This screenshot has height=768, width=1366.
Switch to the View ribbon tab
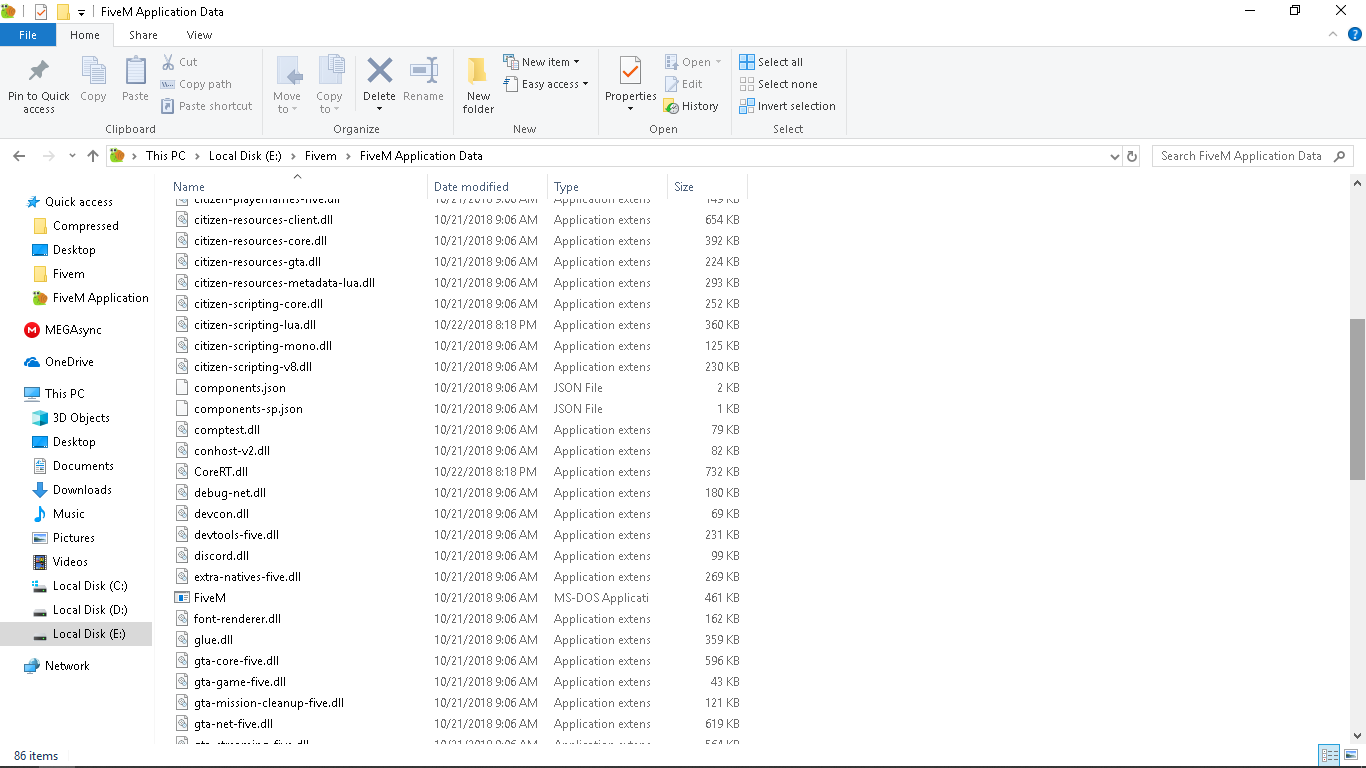point(199,35)
